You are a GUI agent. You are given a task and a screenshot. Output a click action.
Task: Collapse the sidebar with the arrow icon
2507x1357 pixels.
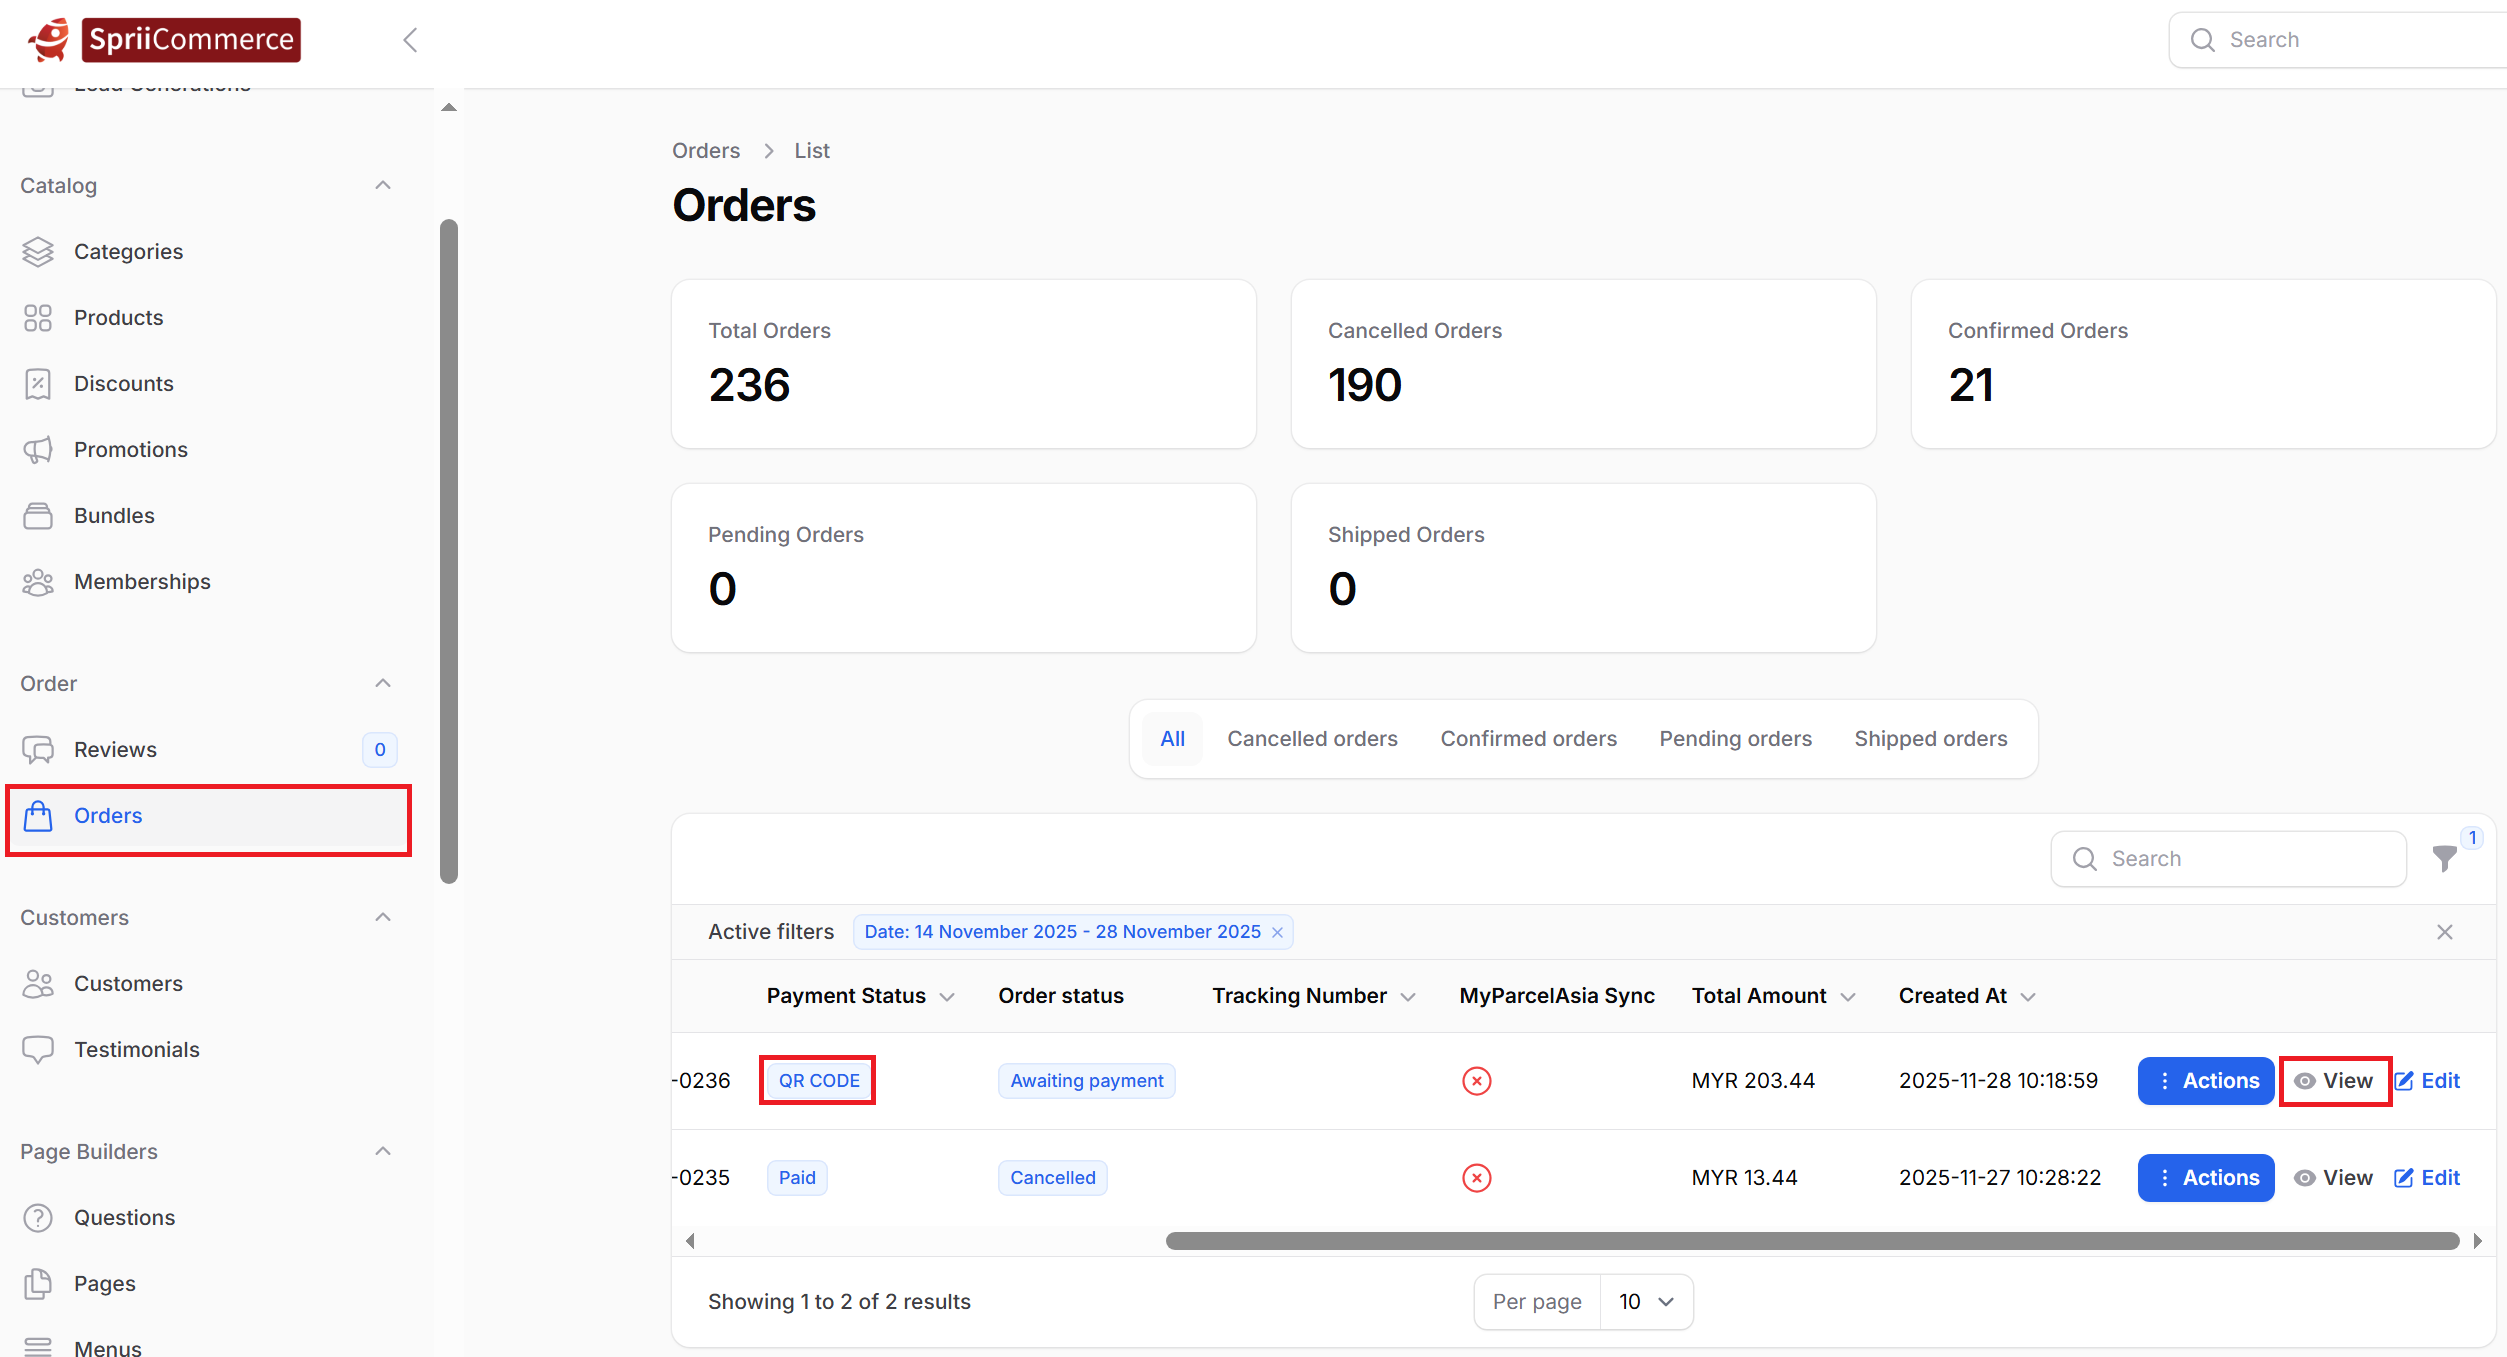(x=410, y=40)
